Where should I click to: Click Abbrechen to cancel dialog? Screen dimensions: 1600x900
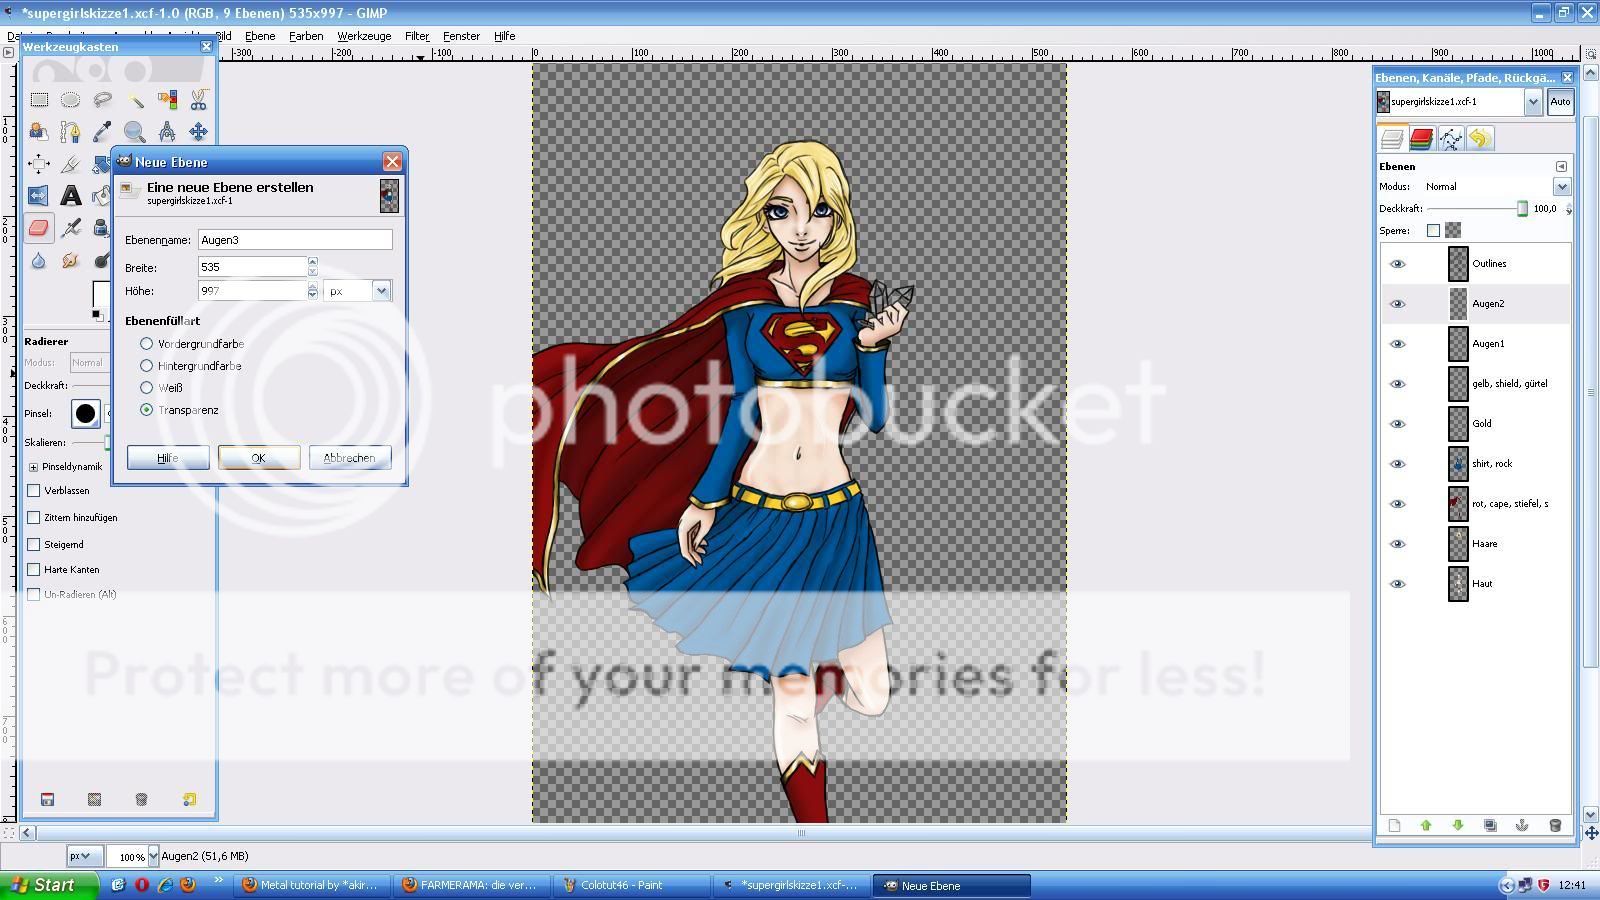click(x=349, y=458)
